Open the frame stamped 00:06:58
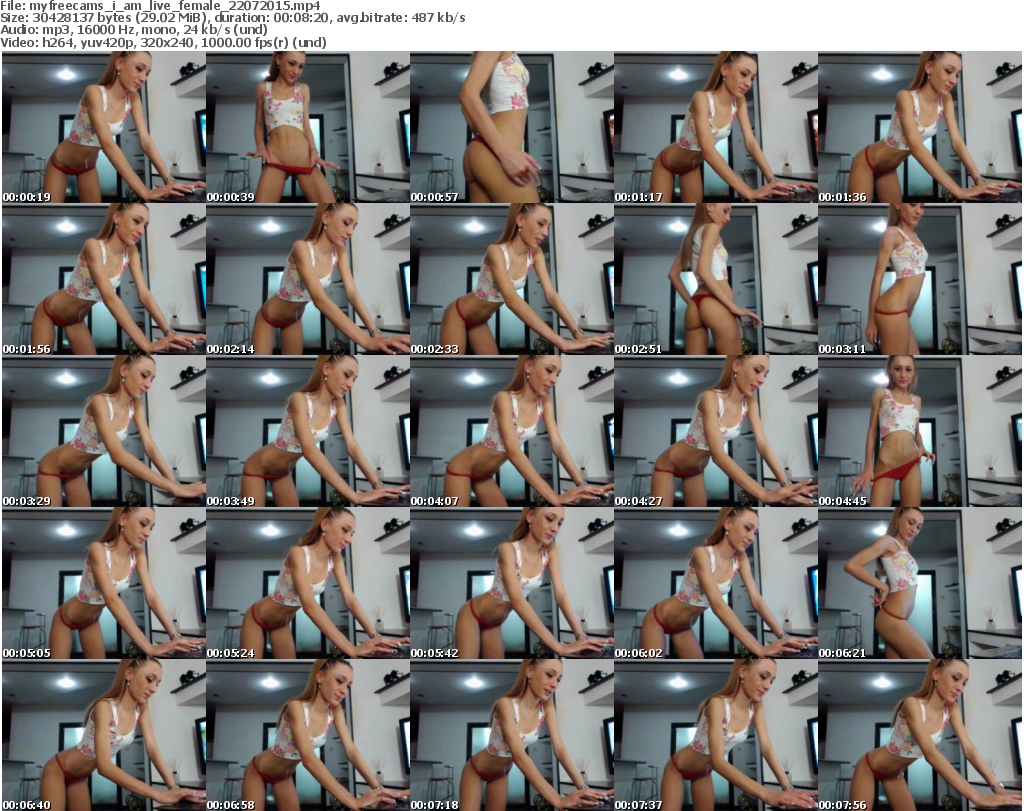Screen dimensions: 1024x811 coord(308,735)
